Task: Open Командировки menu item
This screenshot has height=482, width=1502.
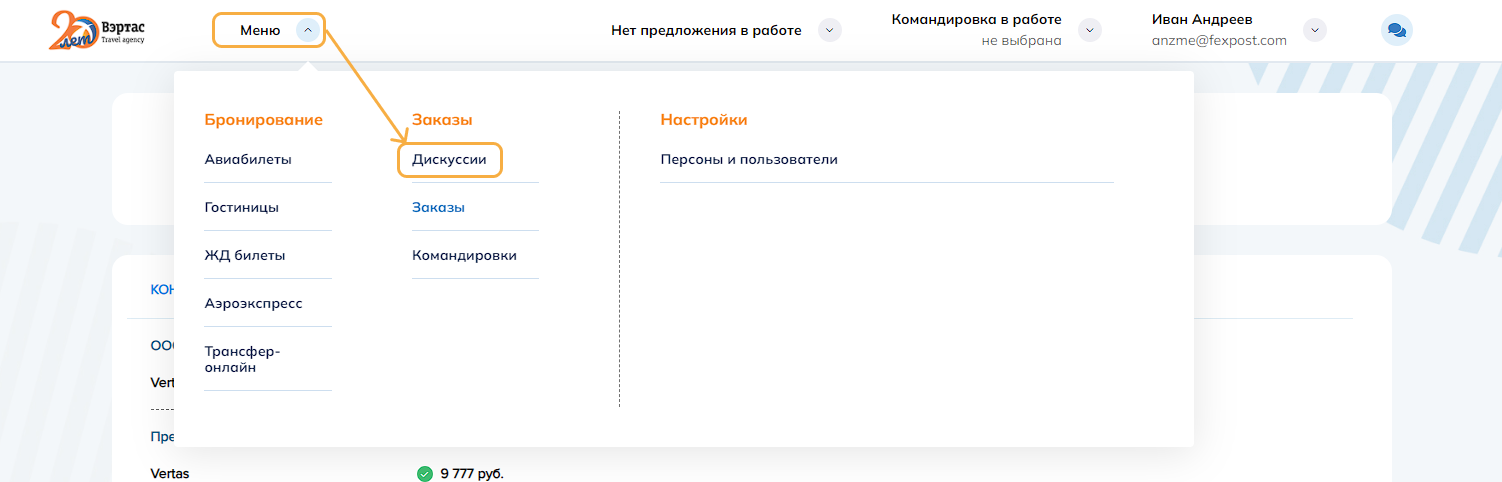Action: [x=464, y=256]
